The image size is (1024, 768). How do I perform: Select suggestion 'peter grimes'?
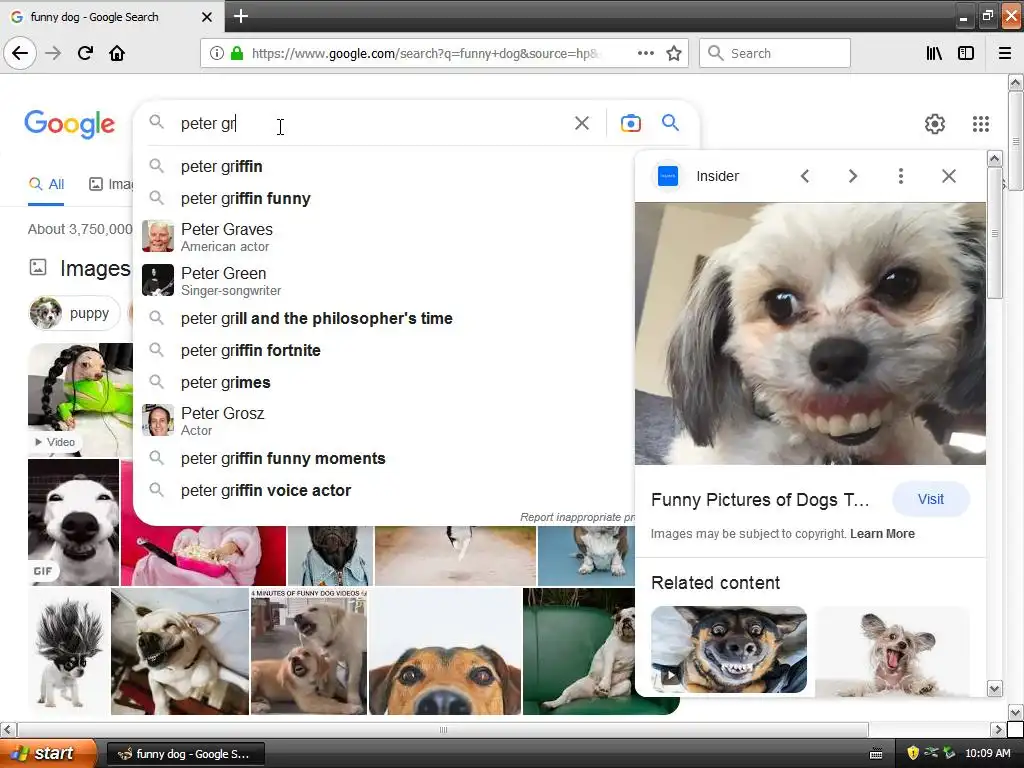[x=385, y=382]
